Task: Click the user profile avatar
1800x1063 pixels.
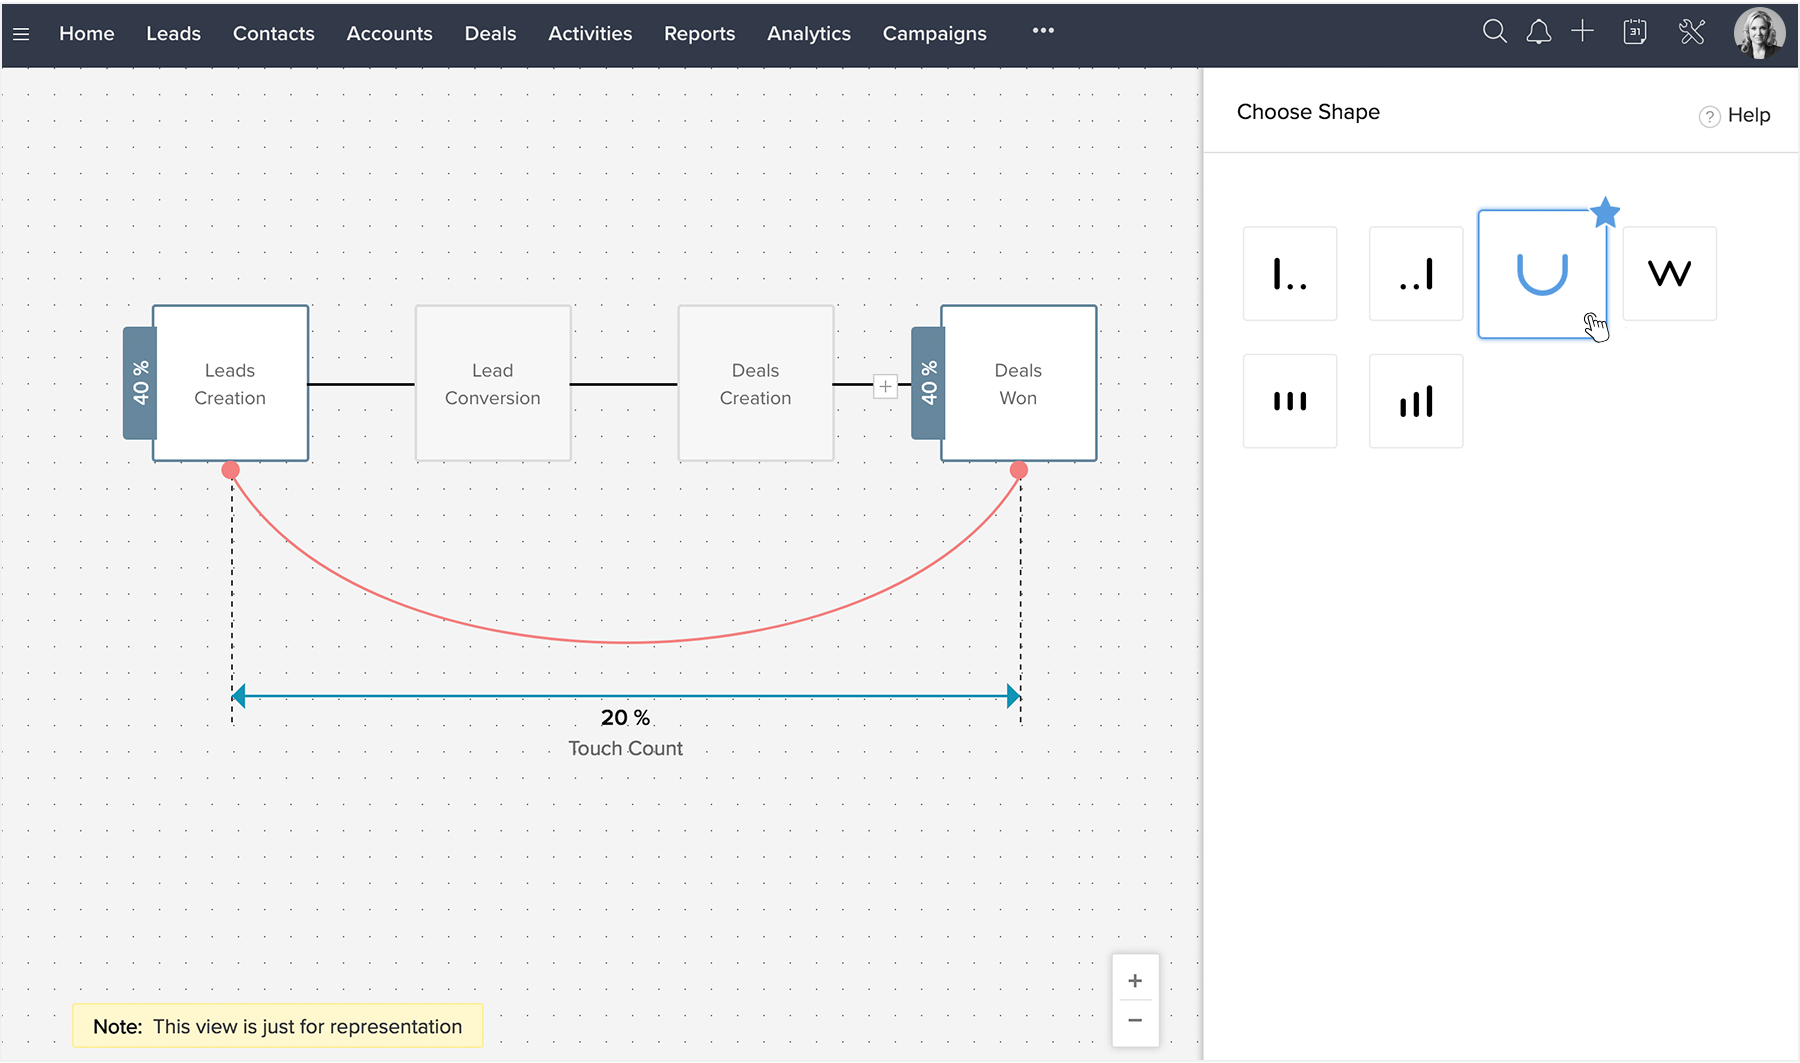Action: pyautogui.click(x=1758, y=33)
